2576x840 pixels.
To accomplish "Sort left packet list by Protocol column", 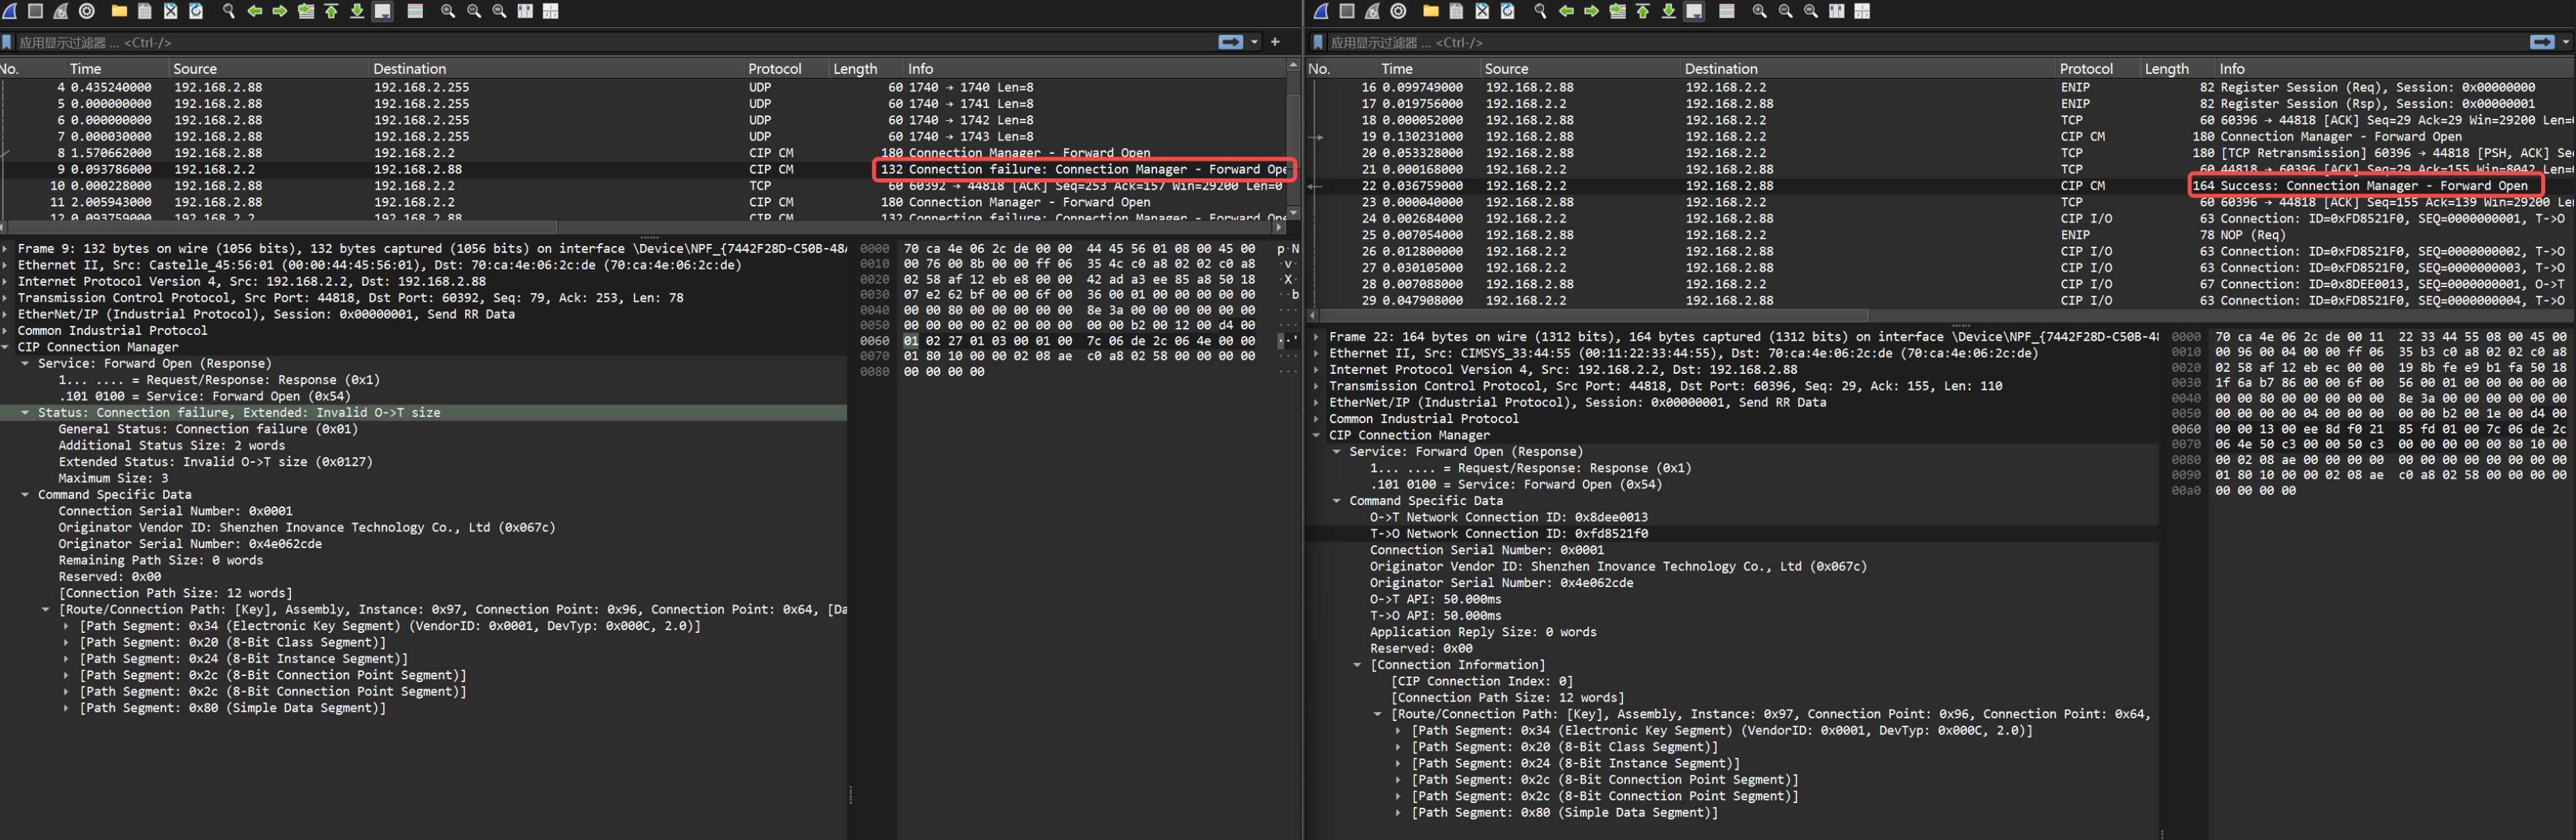I will [774, 69].
